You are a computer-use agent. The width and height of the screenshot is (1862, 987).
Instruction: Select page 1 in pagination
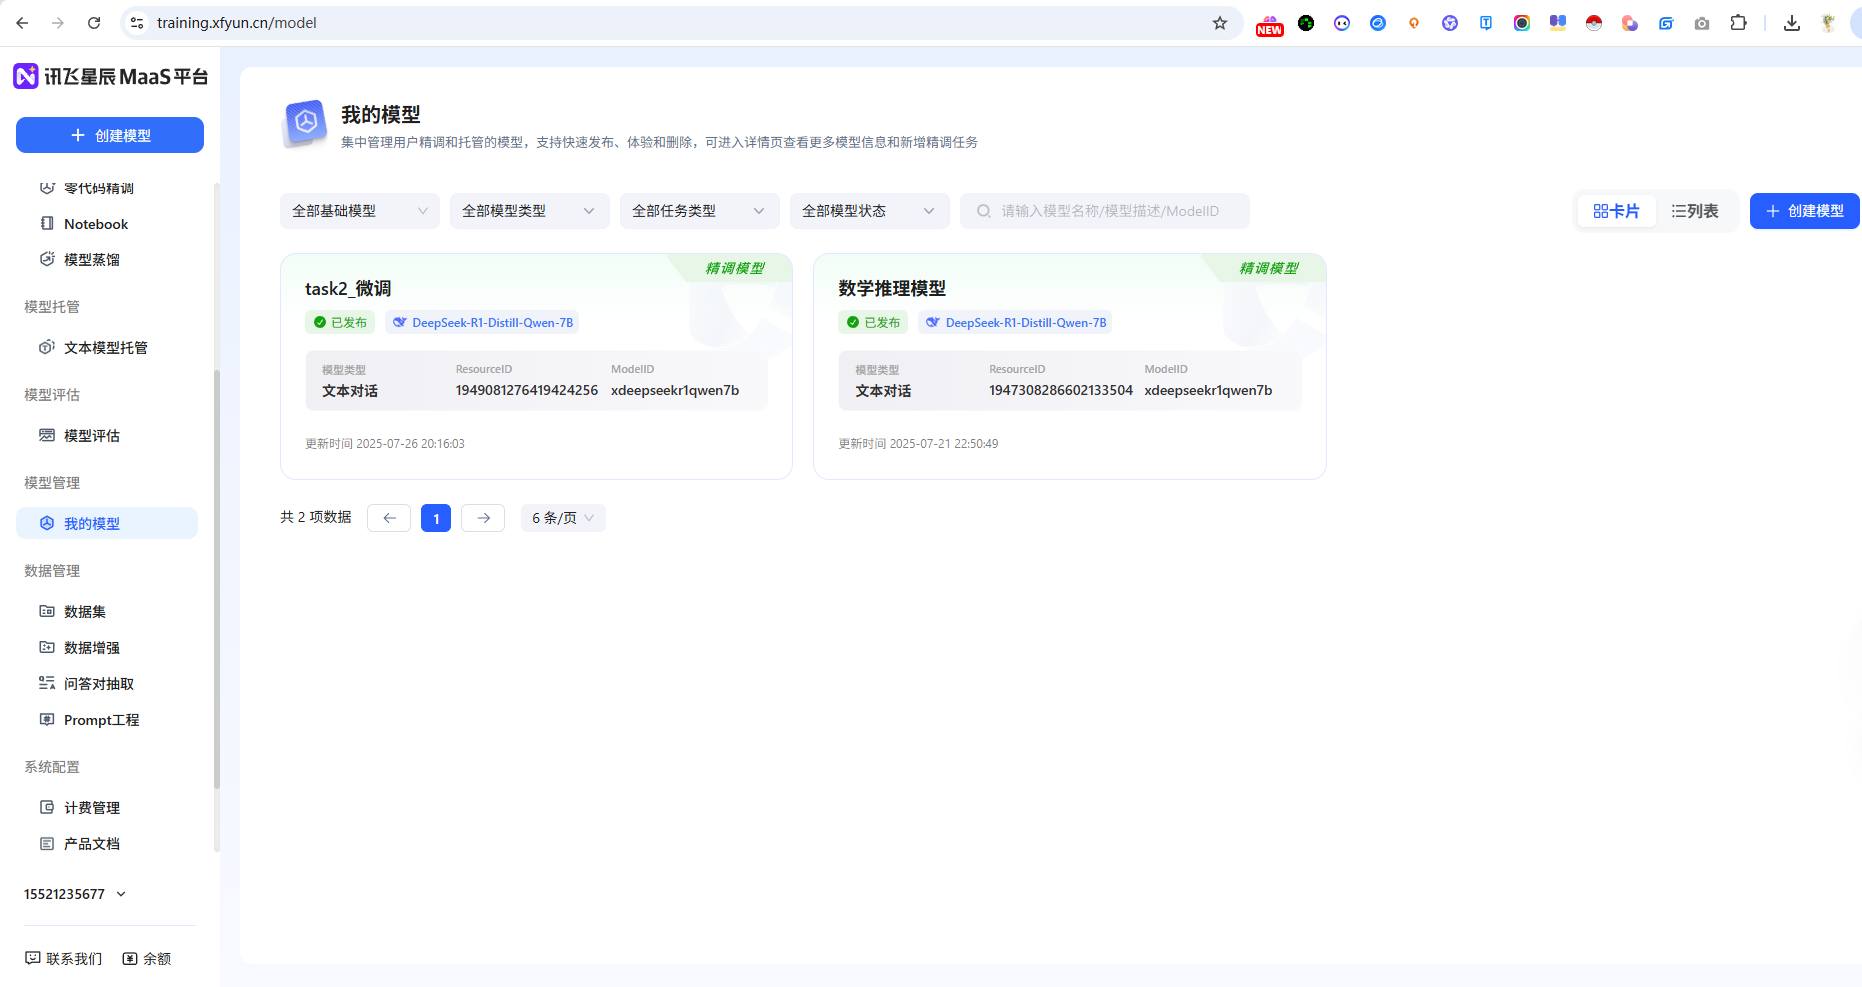click(x=436, y=518)
